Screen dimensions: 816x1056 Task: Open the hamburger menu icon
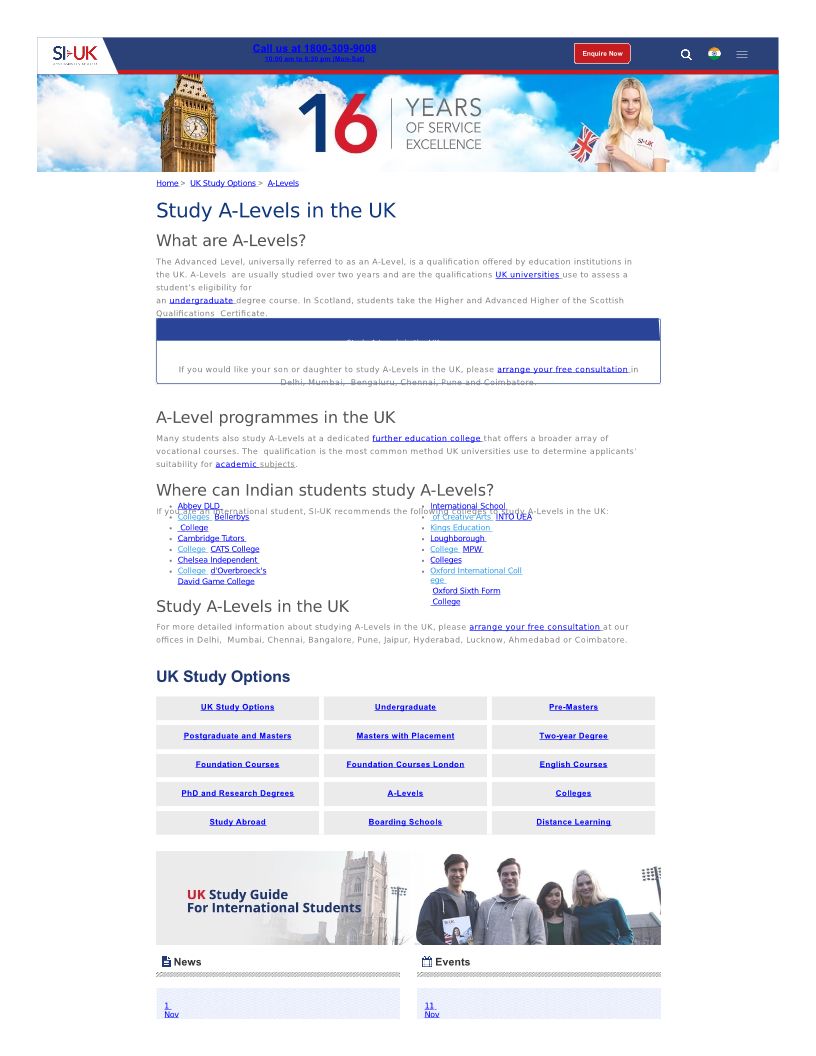coord(742,54)
